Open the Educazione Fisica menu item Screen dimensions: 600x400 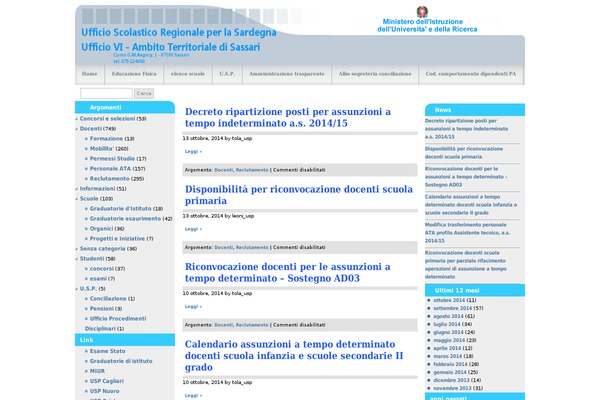coord(134,74)
